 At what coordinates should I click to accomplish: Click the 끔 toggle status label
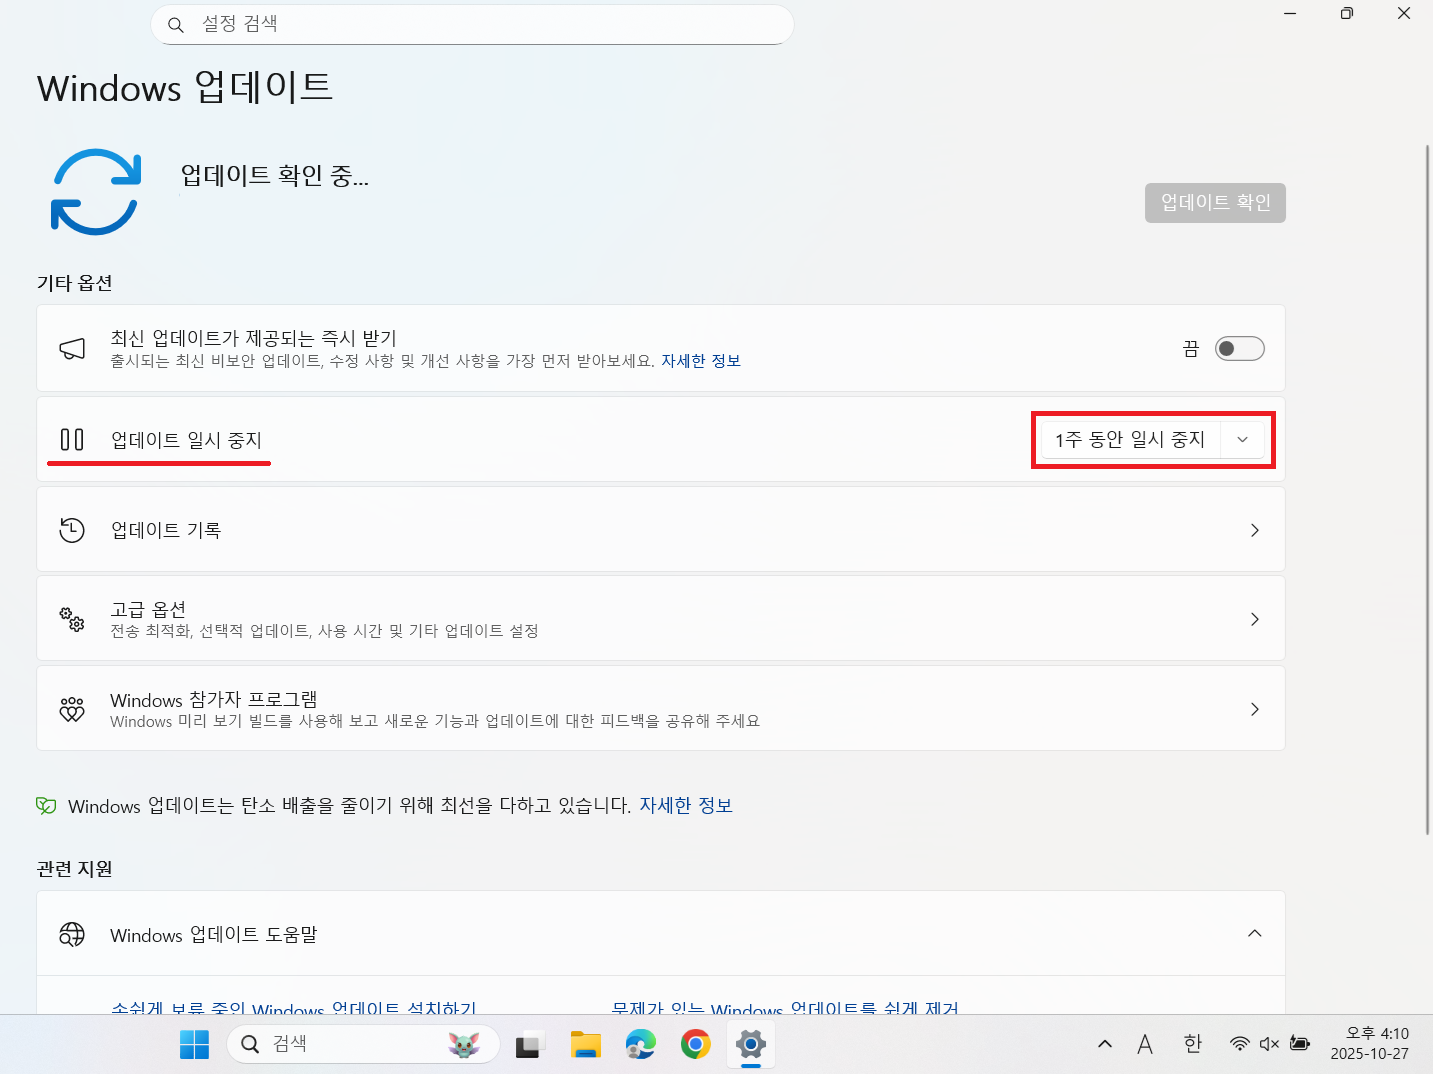(1191, 348)
